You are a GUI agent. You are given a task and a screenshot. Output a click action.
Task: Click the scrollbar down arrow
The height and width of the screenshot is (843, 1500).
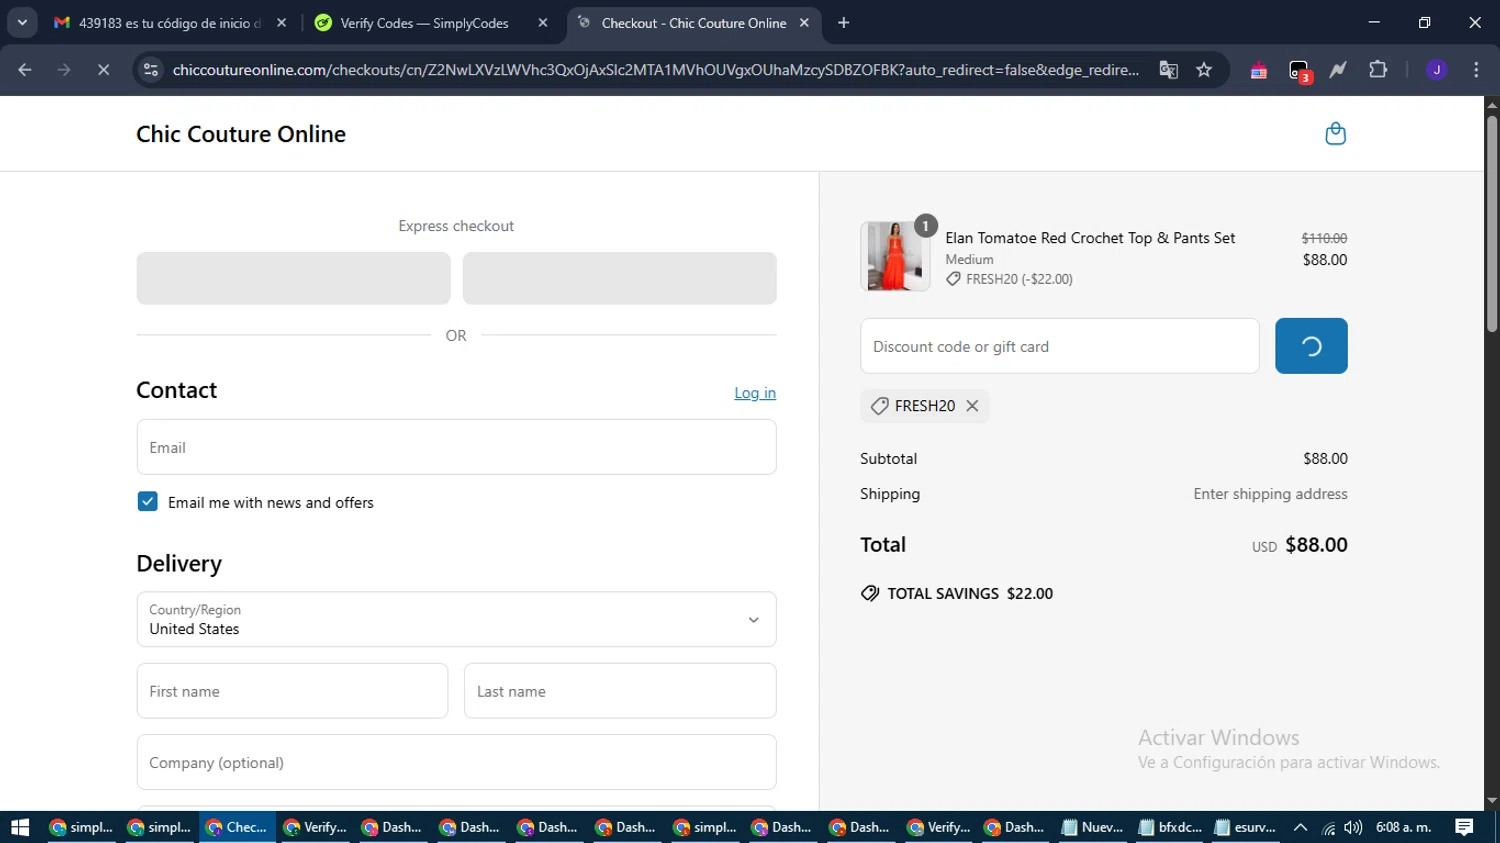(x=1491, y=801)
